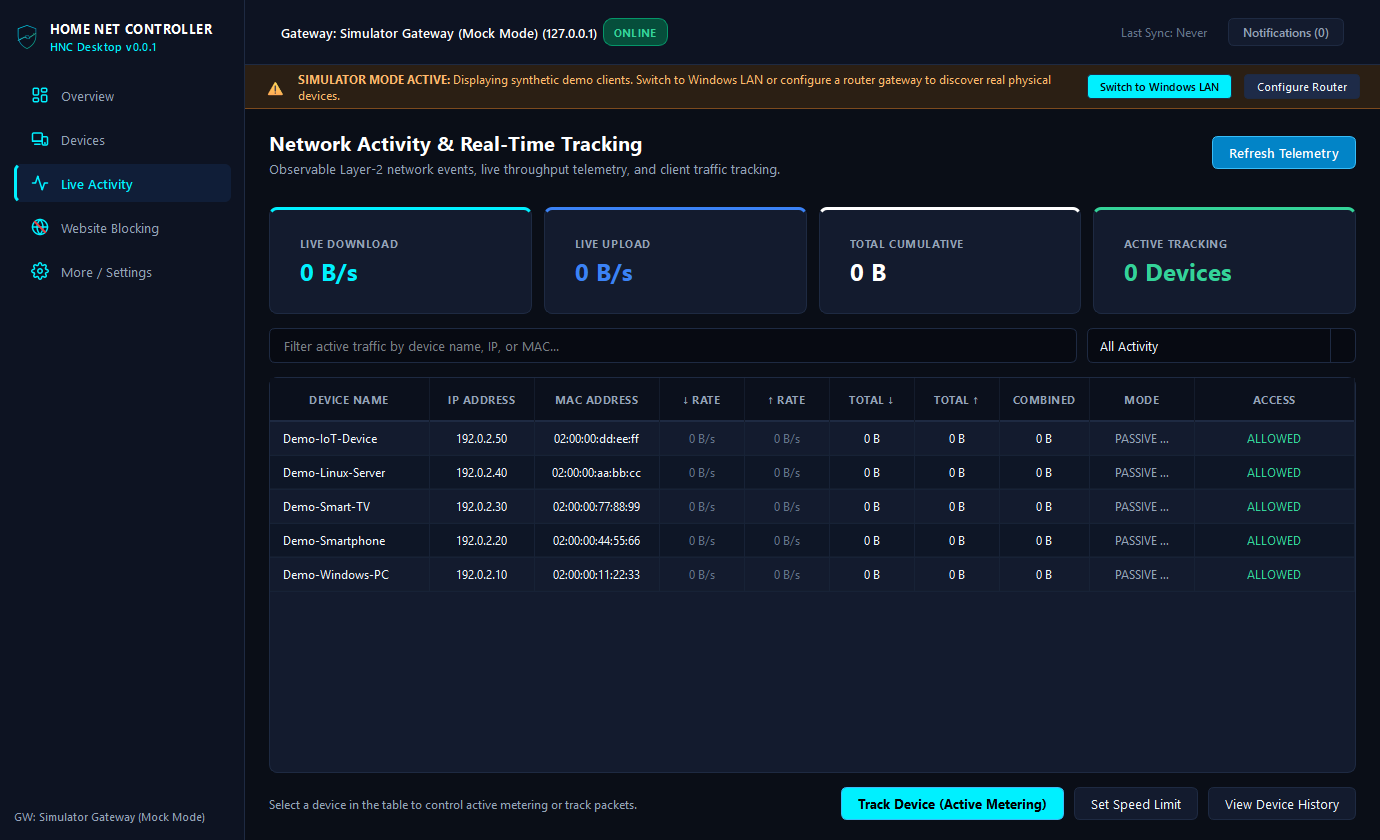The height and width of the screenshot is (840, 1380).
Task: Click the Overview grid icon in sidebar
Action: point(40,96)
